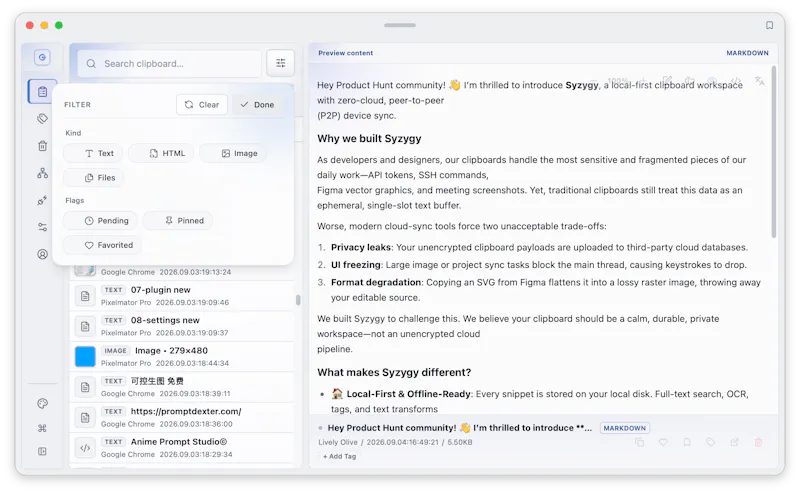Toggle the HTML kind filter
800x493 pixels.
(161, 153)
